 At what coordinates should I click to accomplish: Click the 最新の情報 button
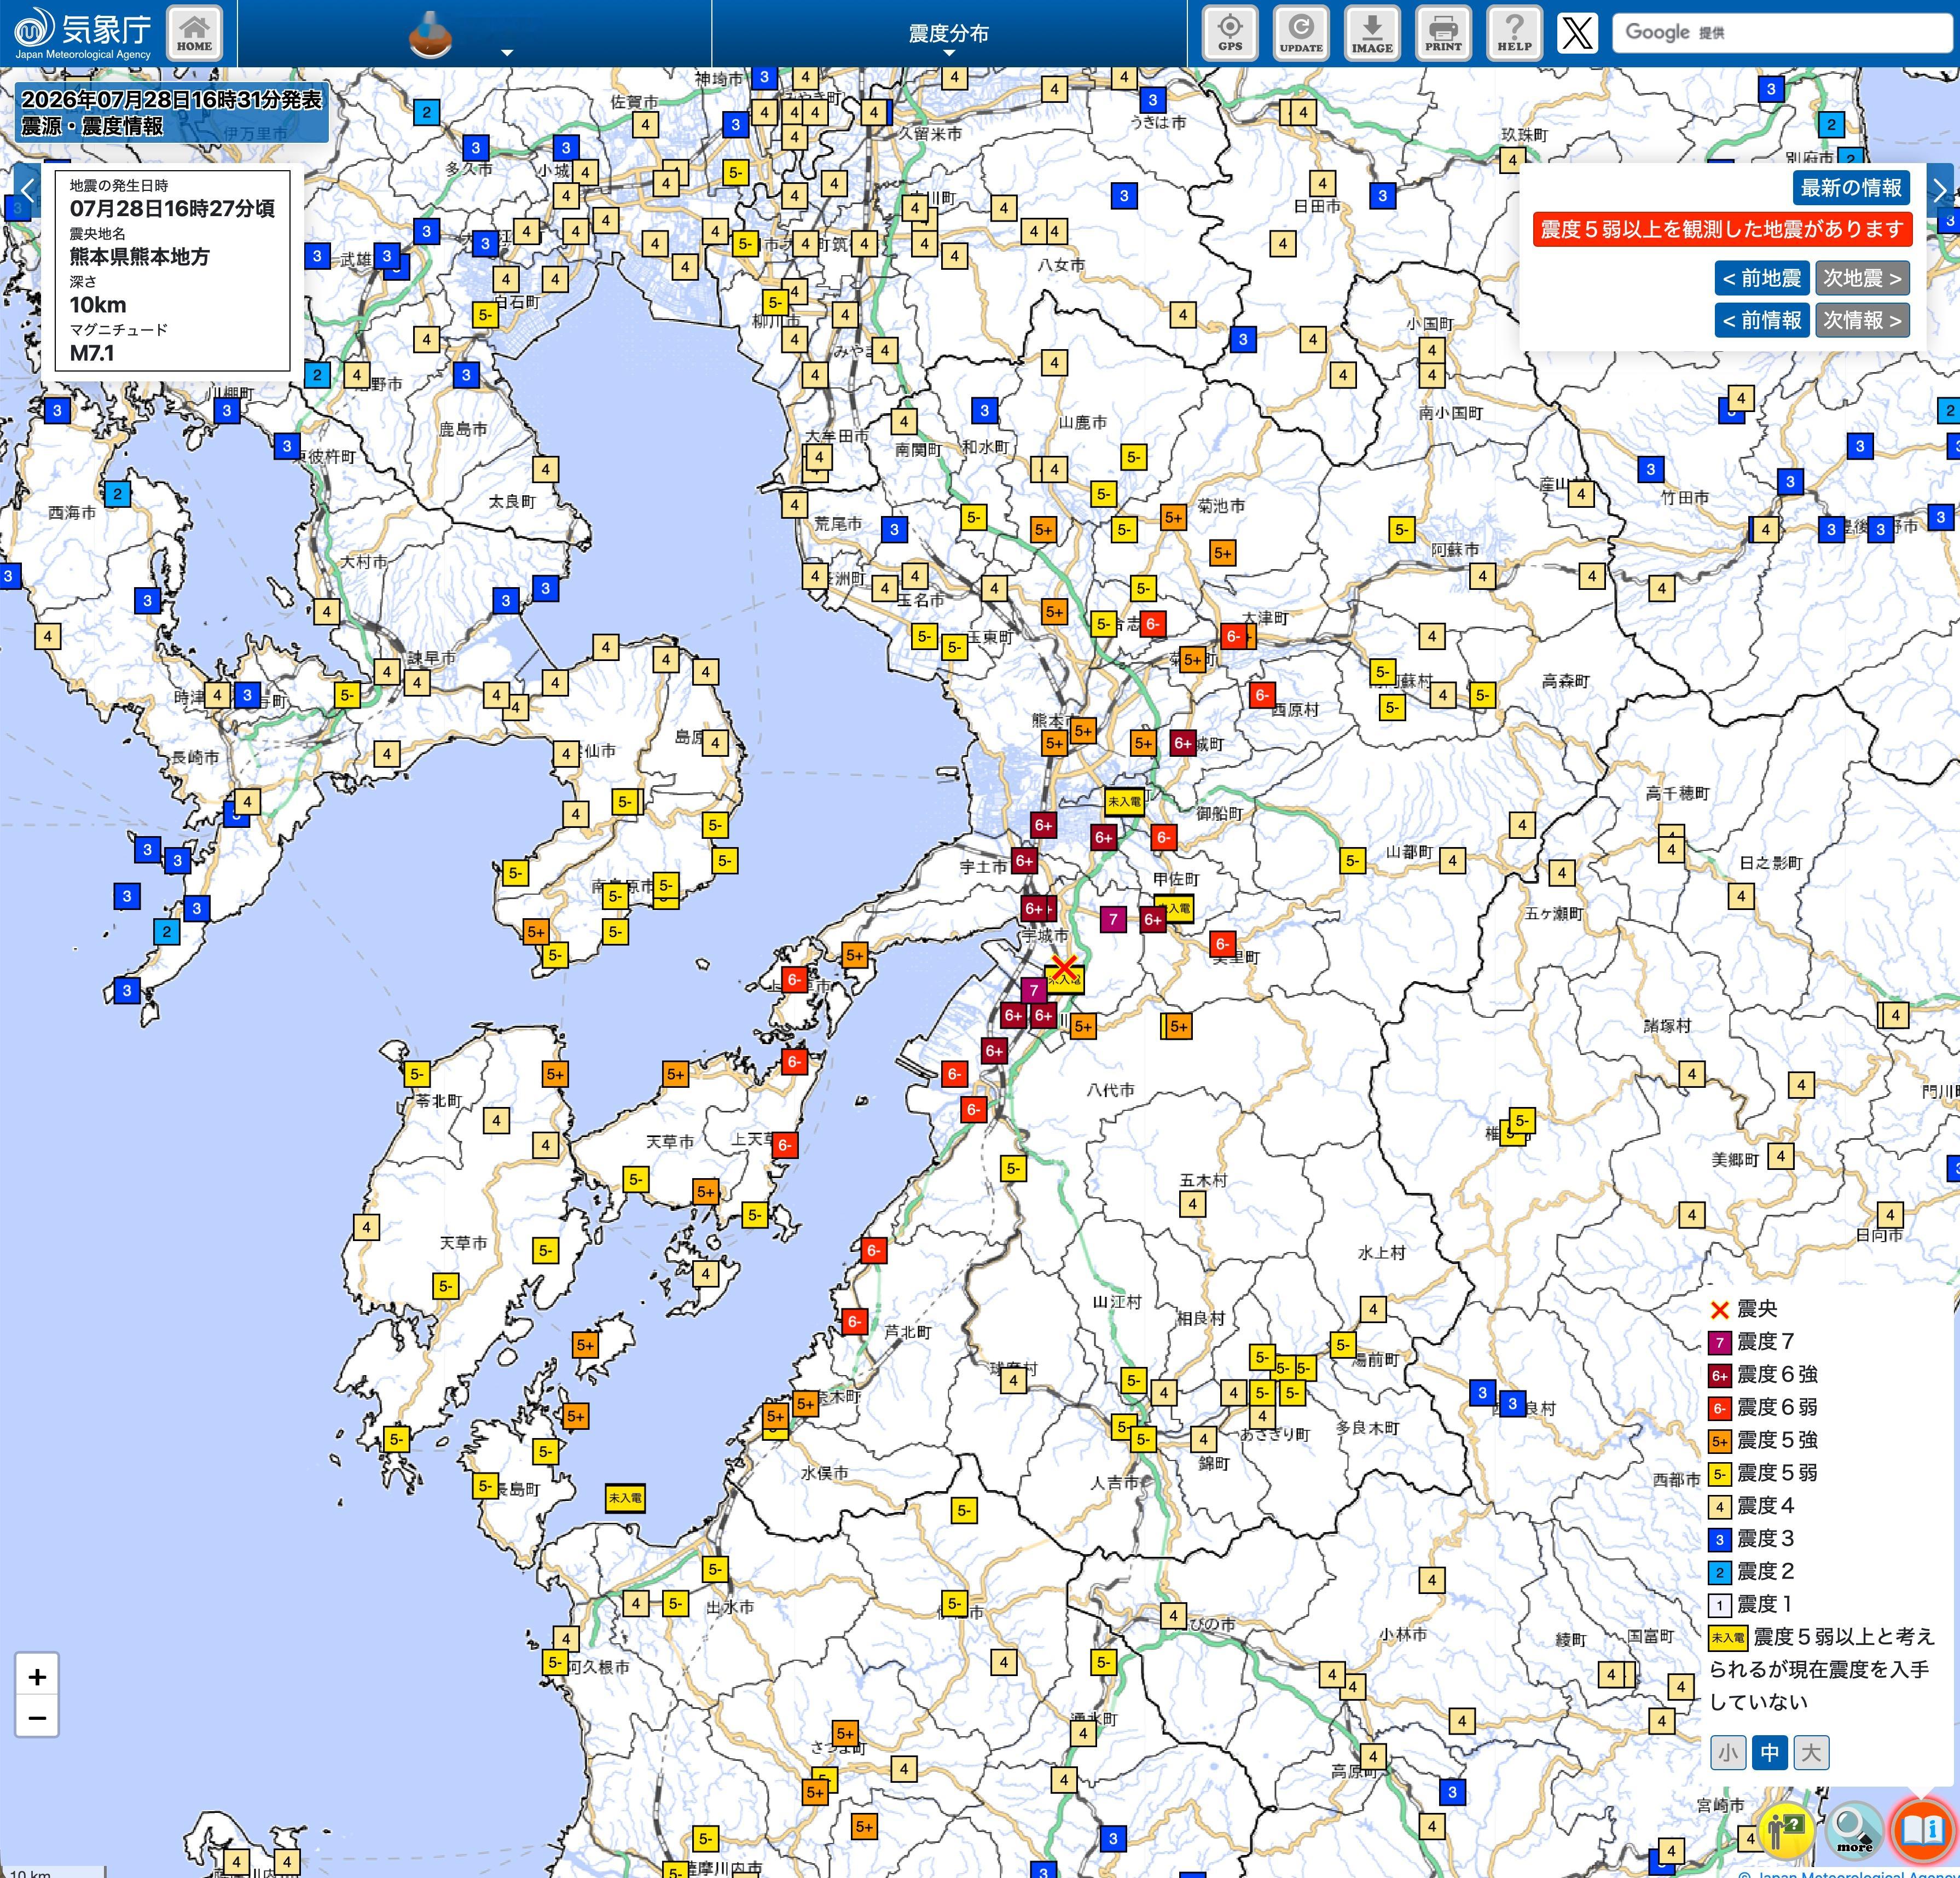coord(1851,187)
